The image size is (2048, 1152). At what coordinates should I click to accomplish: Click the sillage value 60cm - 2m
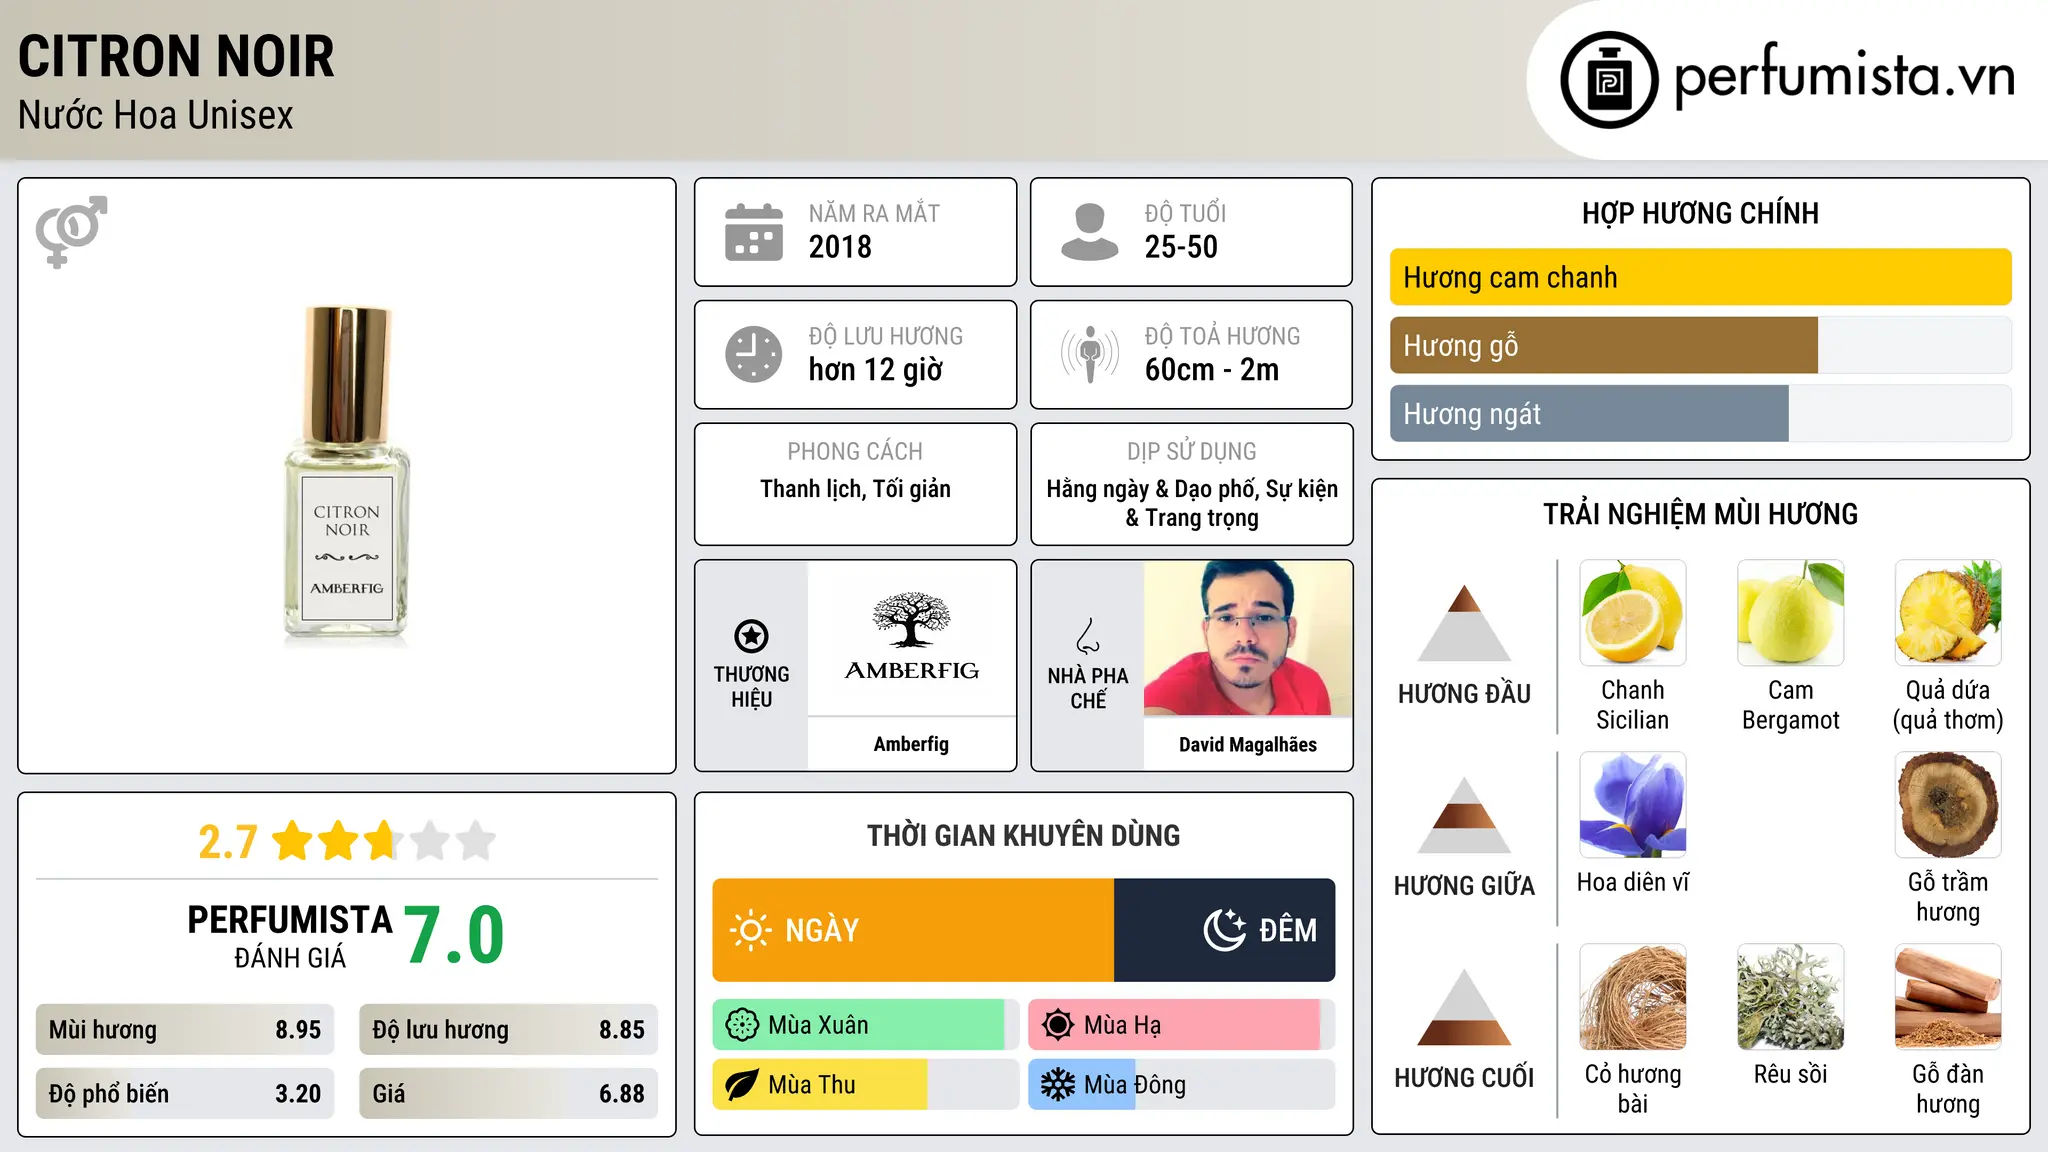tap(1212, 370)
